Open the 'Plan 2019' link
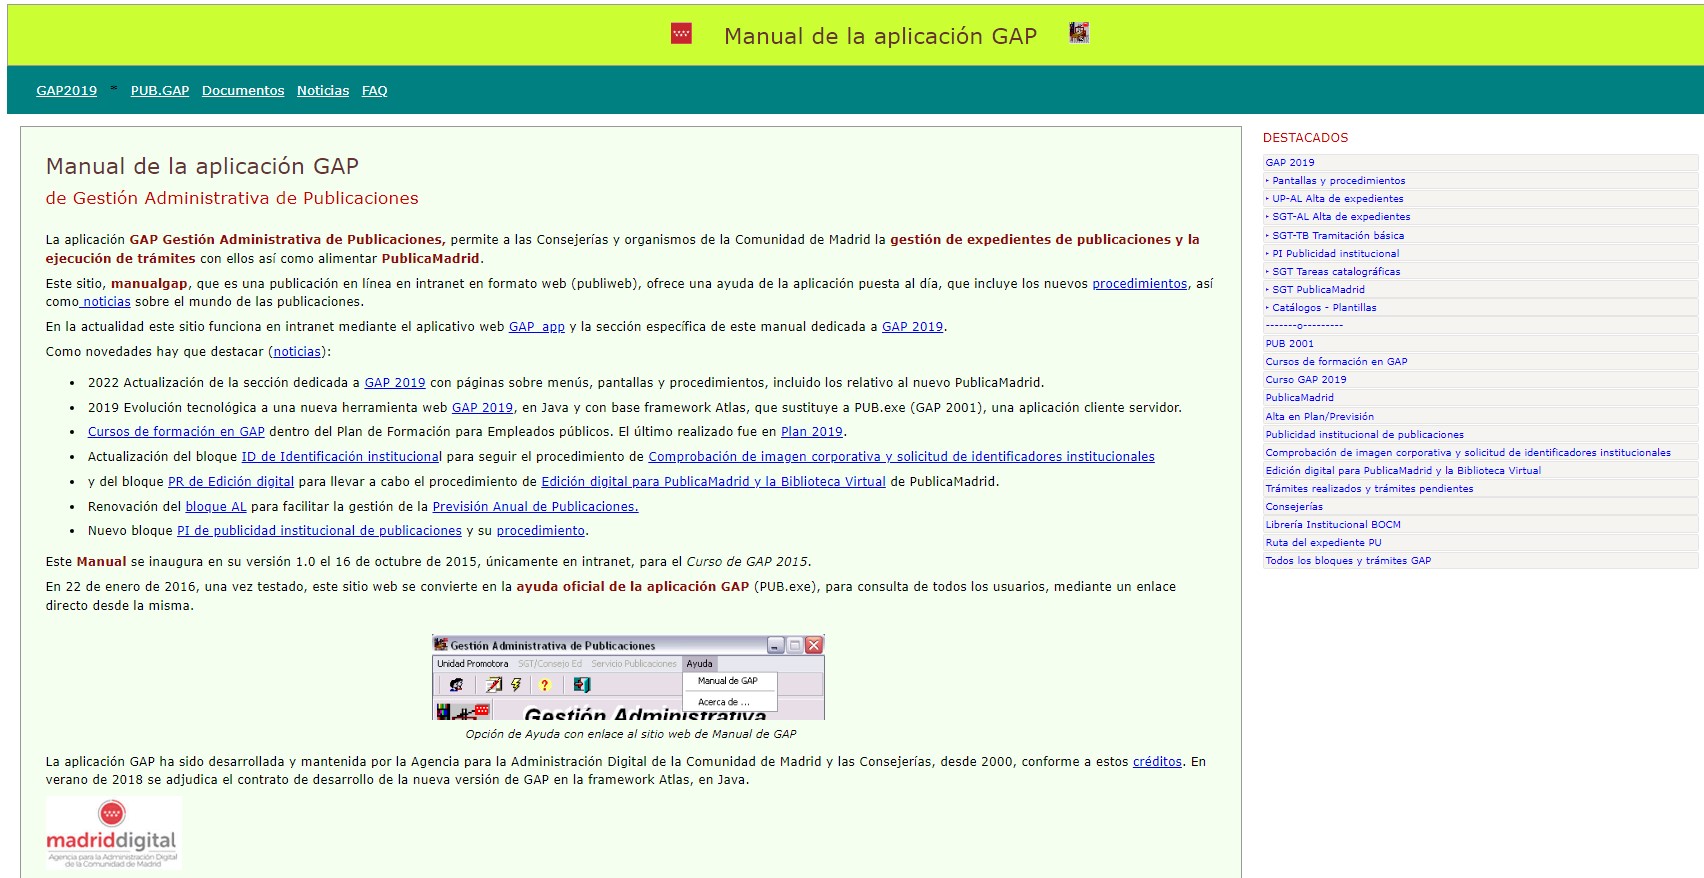 click(x=812, y=432)
